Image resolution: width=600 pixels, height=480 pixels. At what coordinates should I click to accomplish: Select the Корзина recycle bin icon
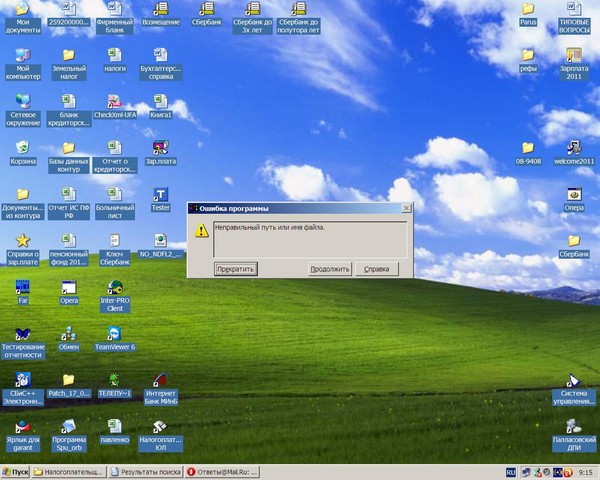coord(23,152)
